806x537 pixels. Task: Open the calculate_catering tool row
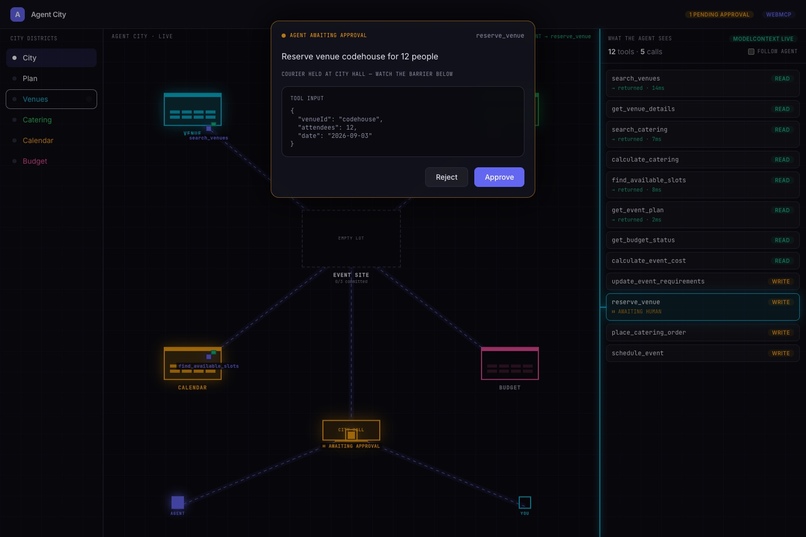click(702, 160)
